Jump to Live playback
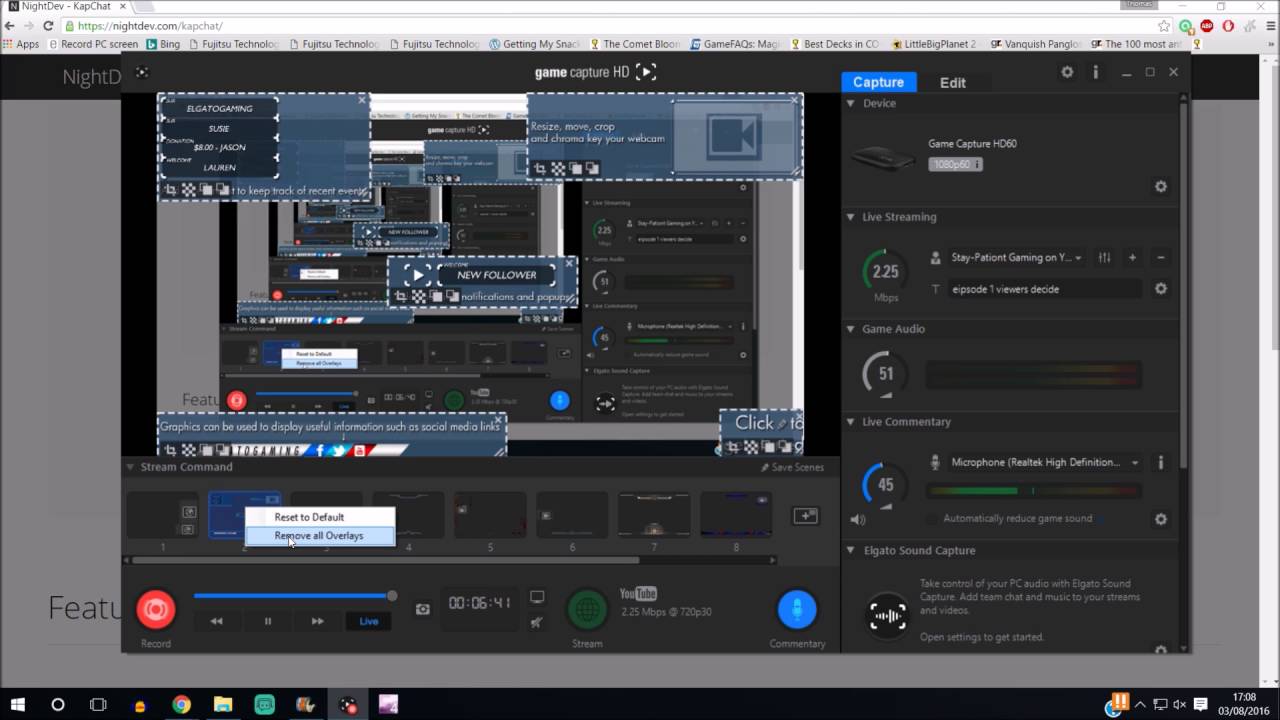The image size is (1280, 720). [x=369, y=621]
